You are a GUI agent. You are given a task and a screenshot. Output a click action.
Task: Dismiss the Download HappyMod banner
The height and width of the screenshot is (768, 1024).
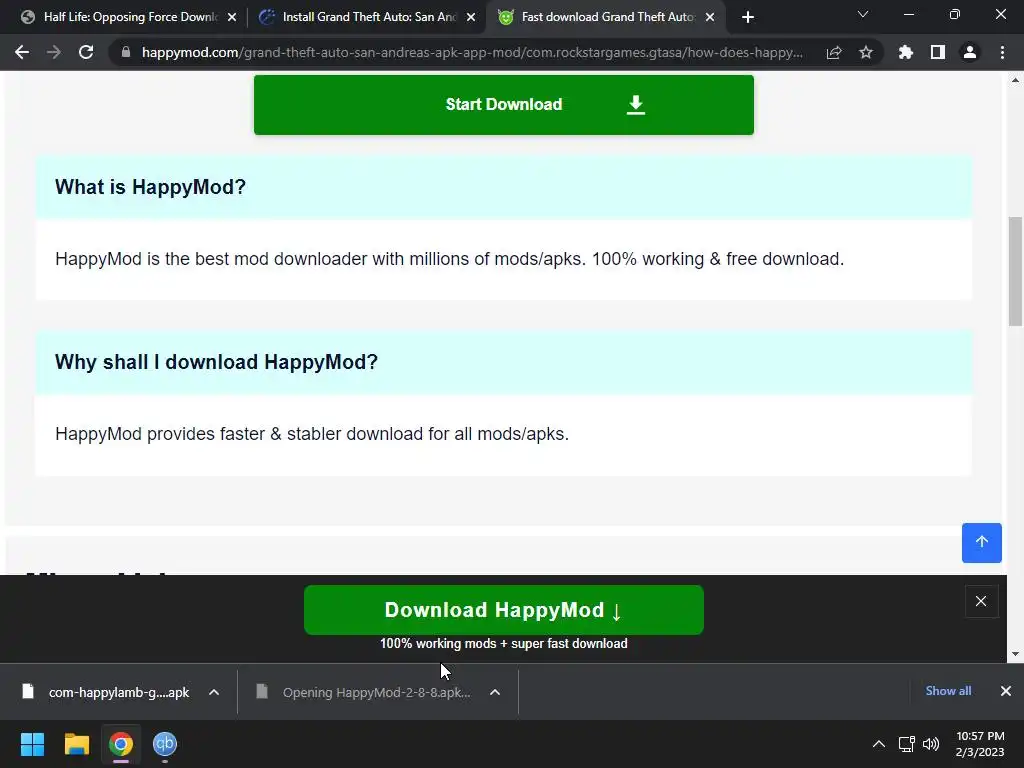(x=981, y=601)
